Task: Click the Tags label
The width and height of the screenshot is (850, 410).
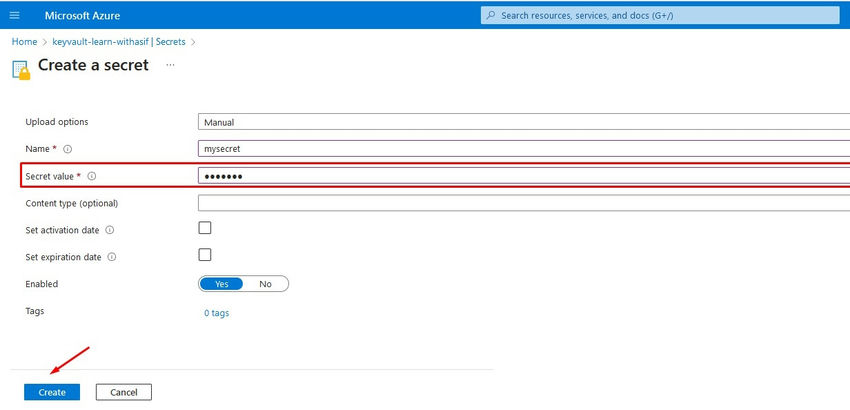Action: click(x=35, y=311)
